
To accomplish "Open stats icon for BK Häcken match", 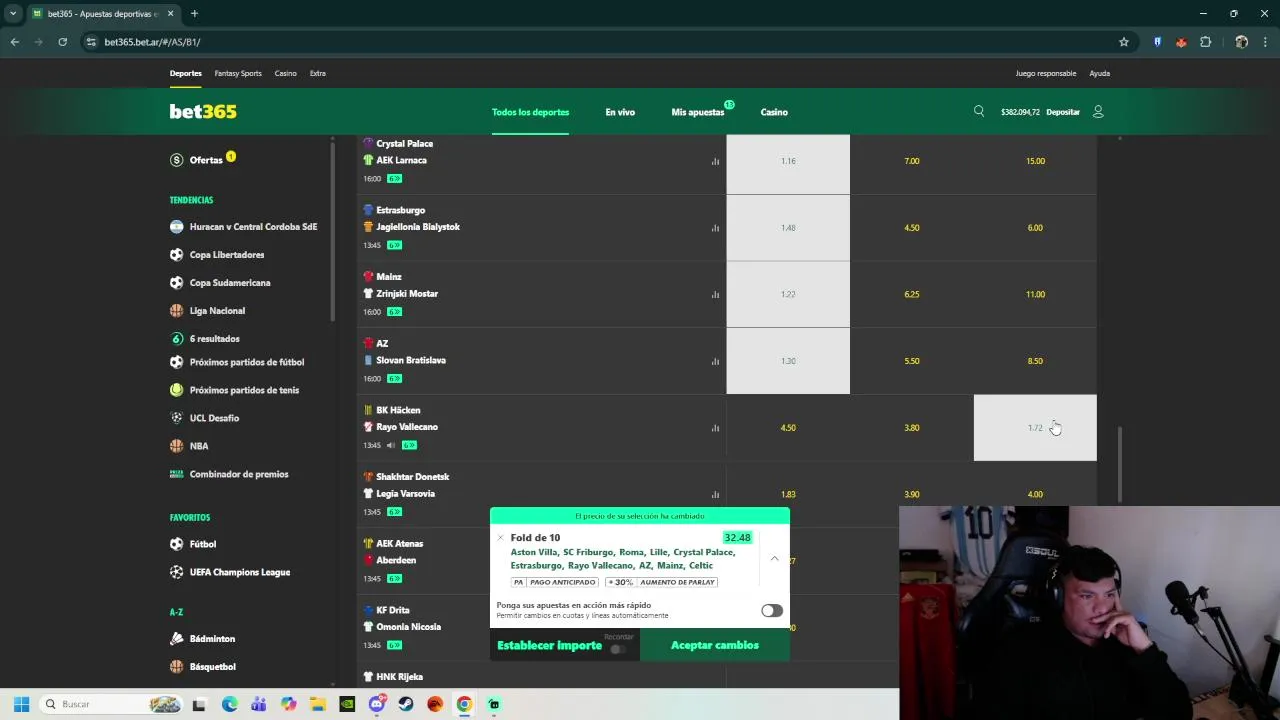I will pos(715,428).
